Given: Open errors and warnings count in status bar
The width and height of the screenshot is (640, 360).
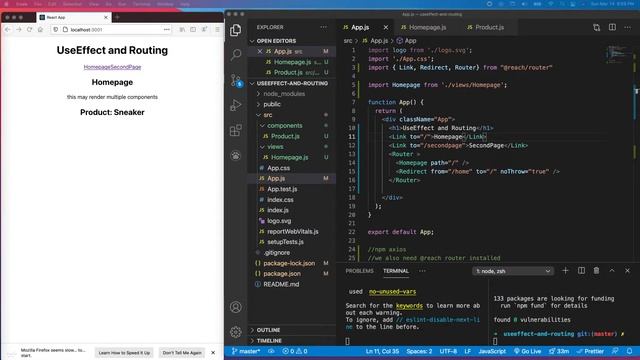Looking at the screenshot, I should [295, 351].
